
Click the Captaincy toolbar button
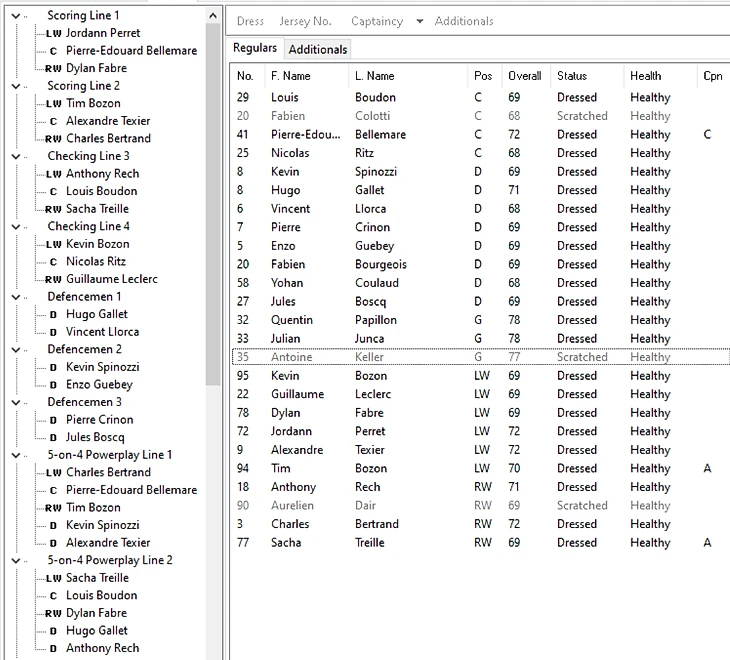tap(377, 21)
